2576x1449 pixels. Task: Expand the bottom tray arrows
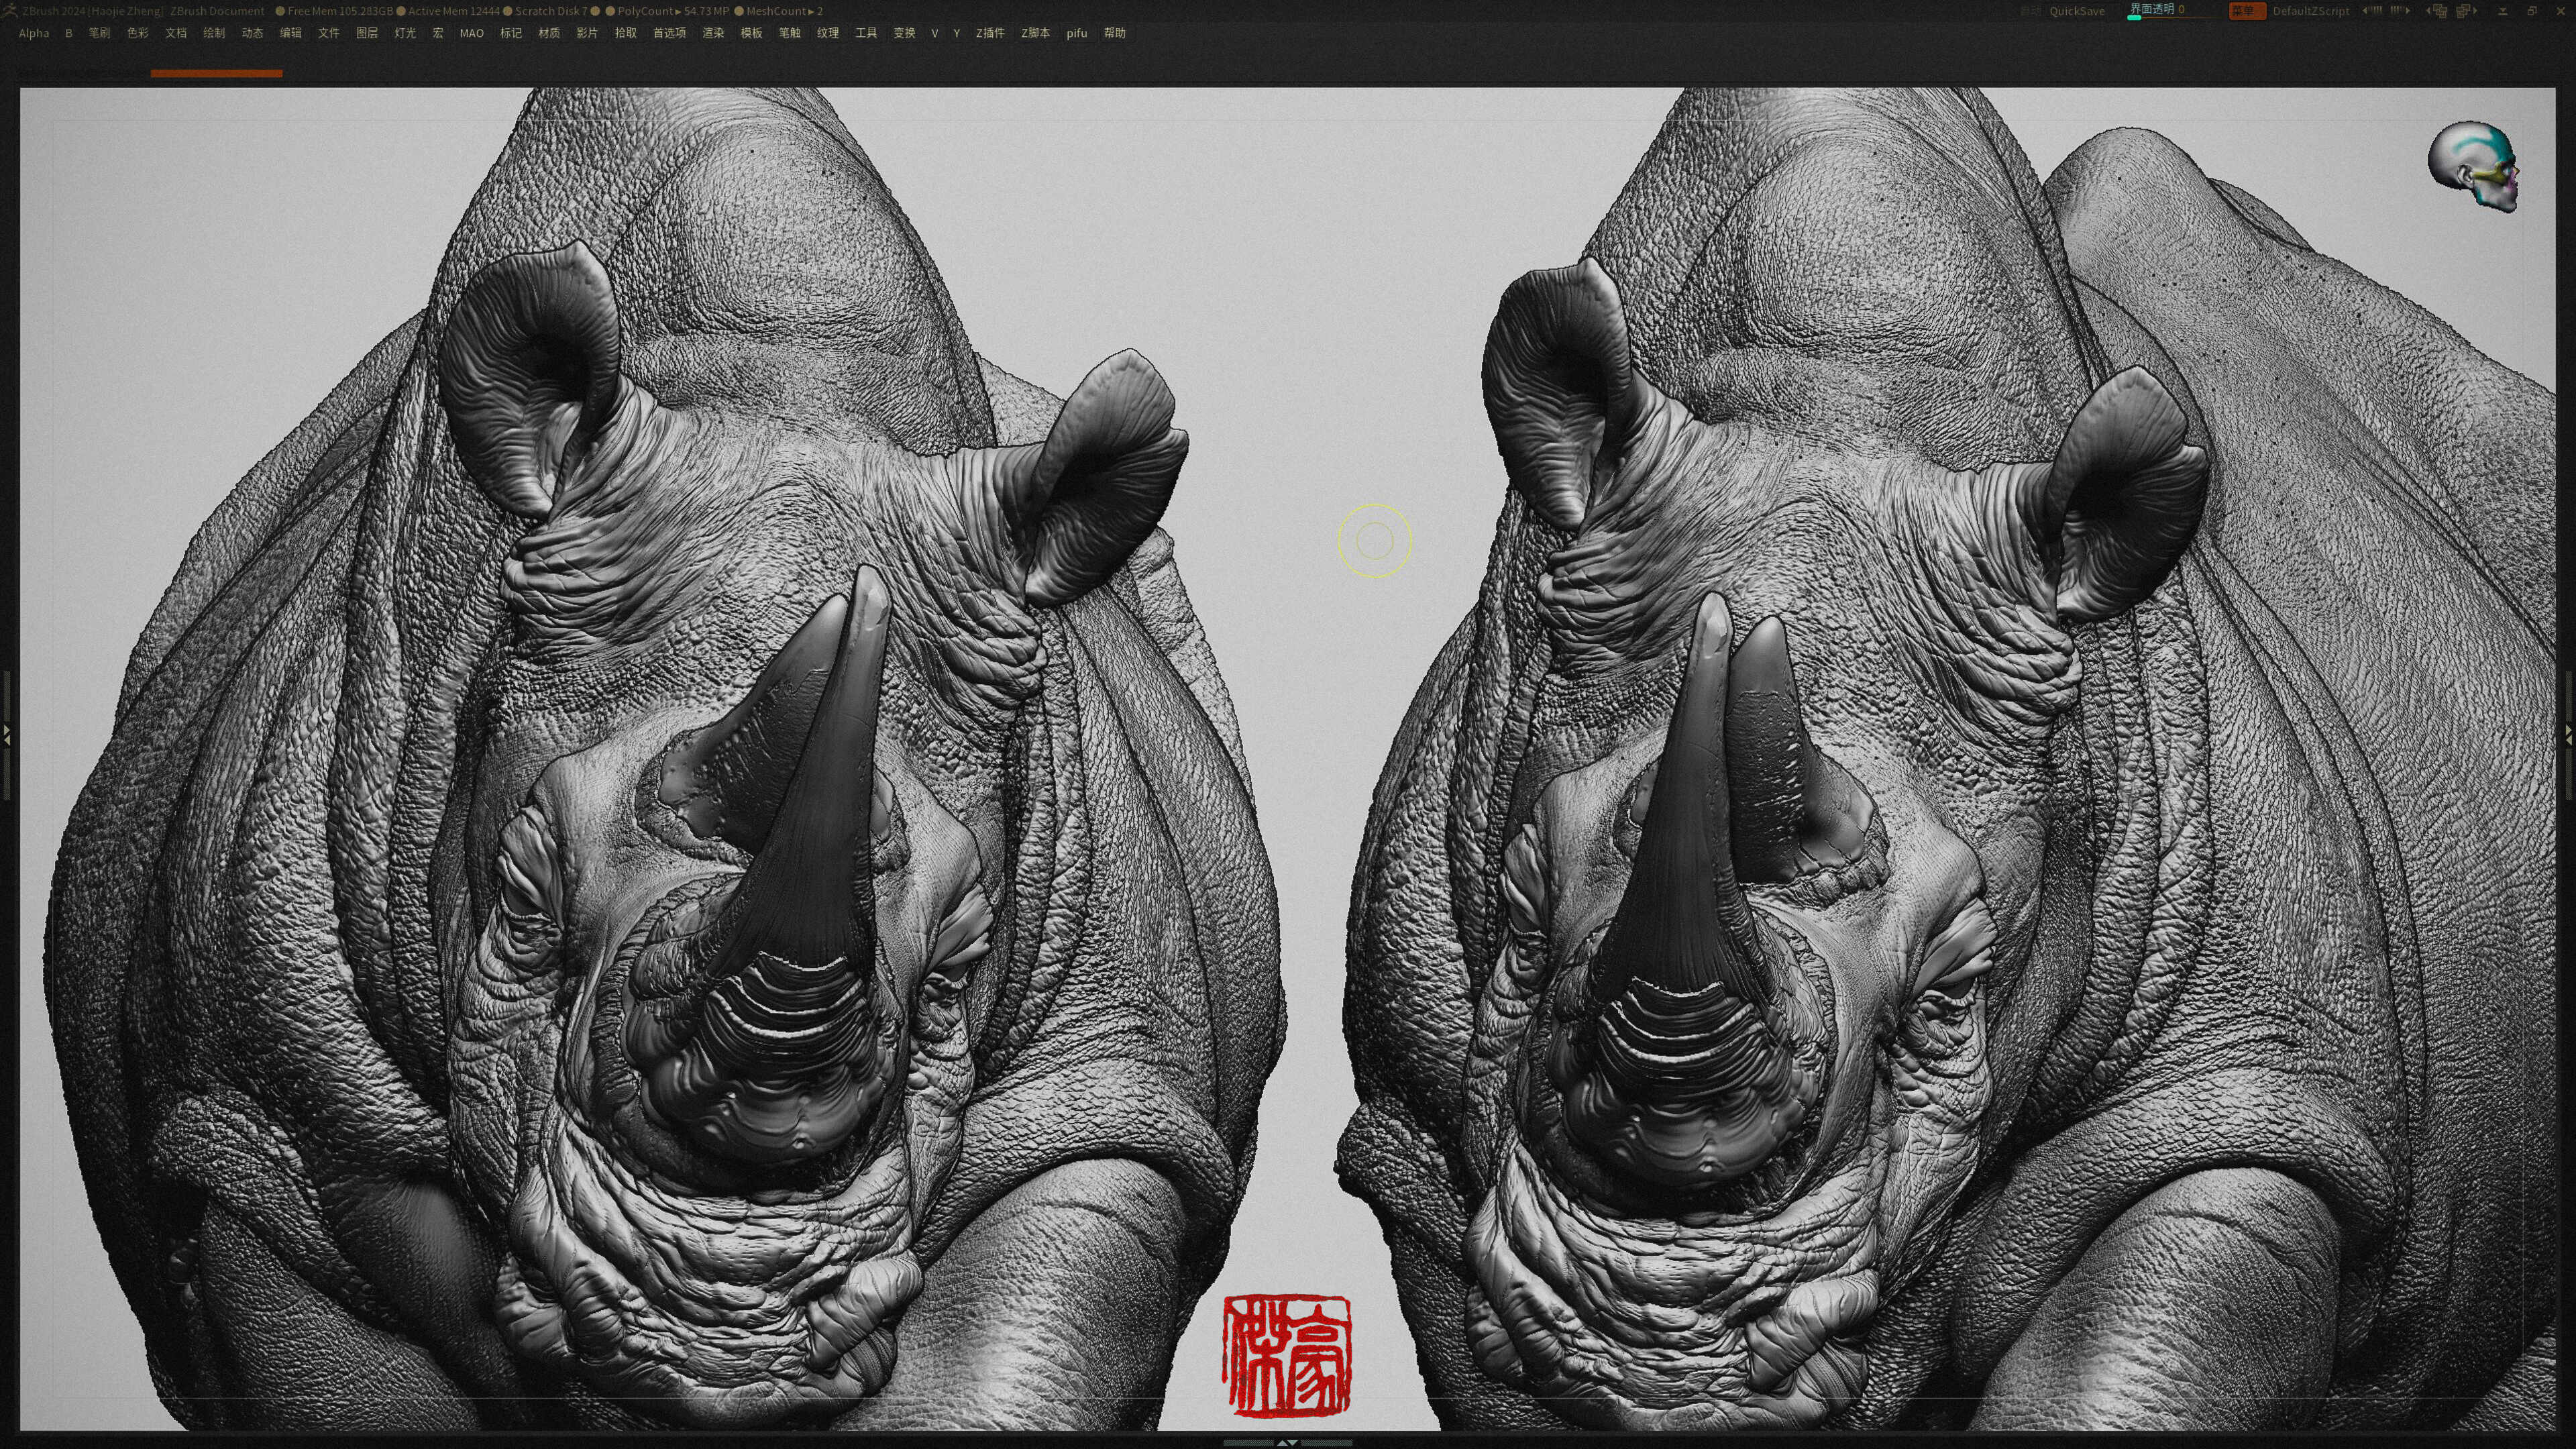click(1287, 1443)
